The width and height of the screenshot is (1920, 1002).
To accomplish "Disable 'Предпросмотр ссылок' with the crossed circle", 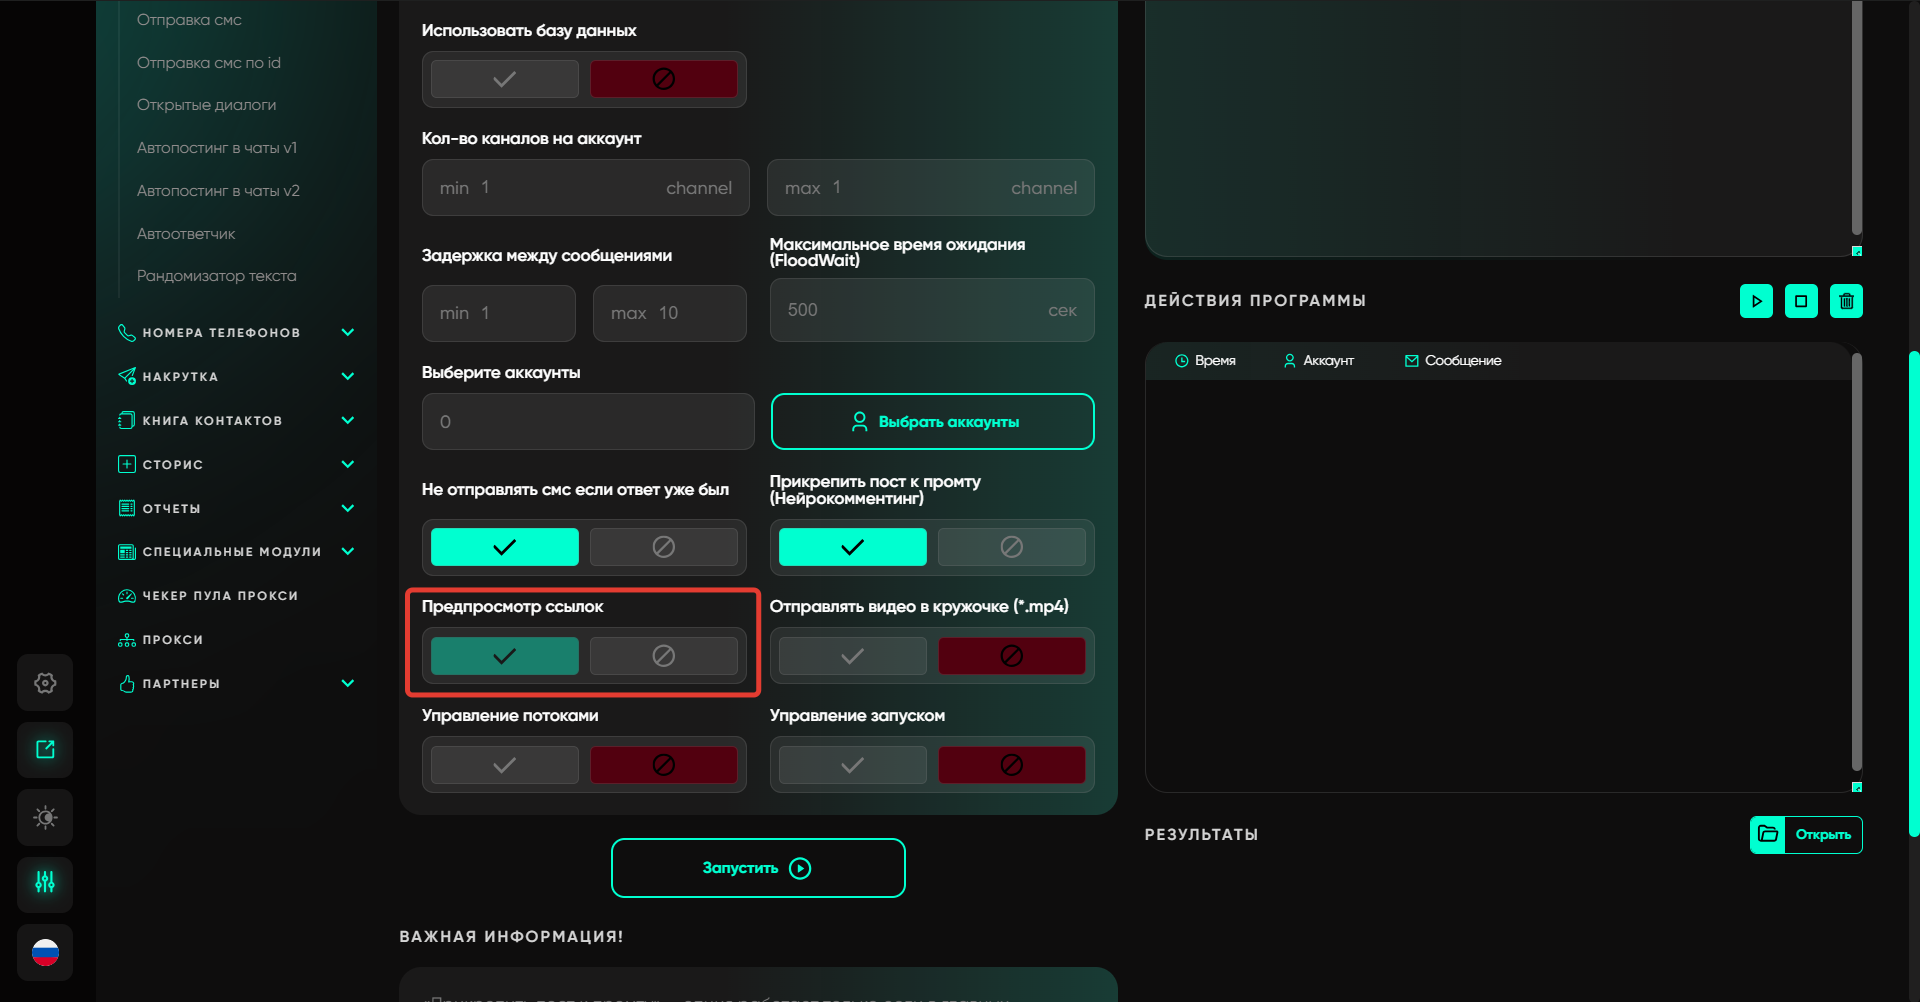I will [663, 656].
